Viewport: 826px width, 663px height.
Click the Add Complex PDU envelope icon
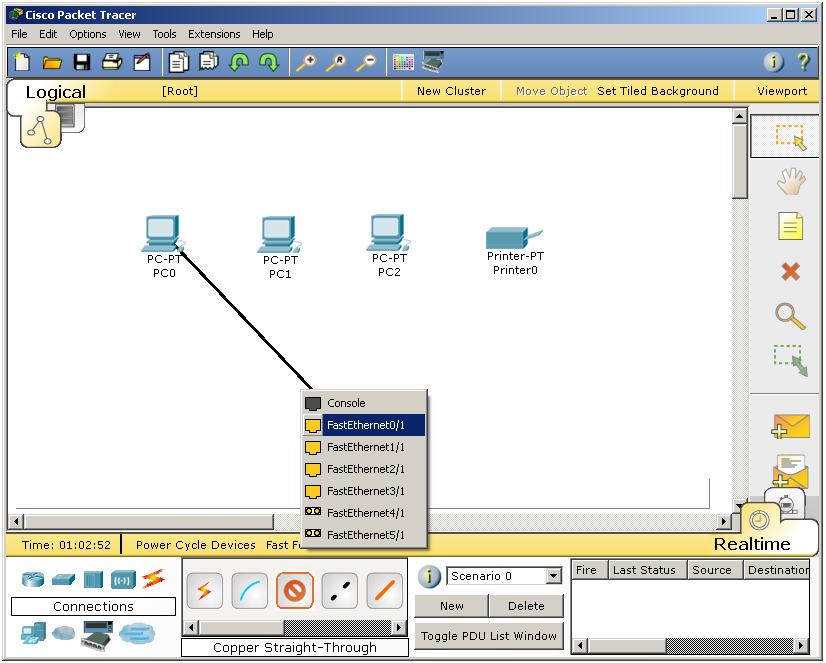coord(790,470)
